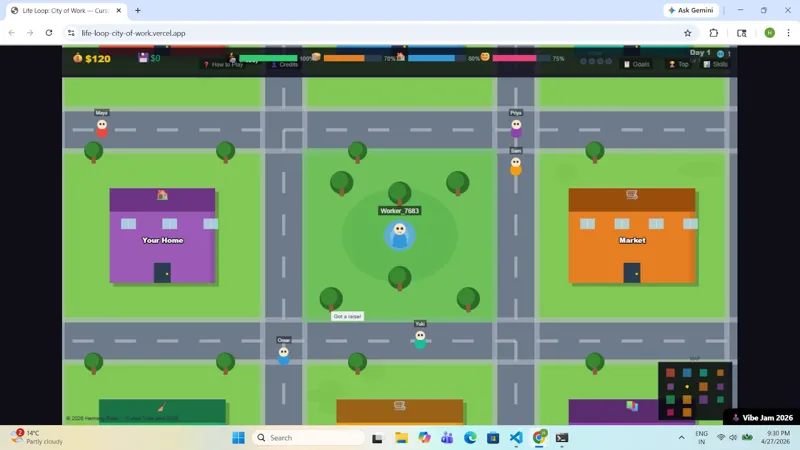Select the Life Loop: City of Work tab
Image resolution: width=800 pixels, height=450 pixels.
pyautogui.click(x=66, y=10)
